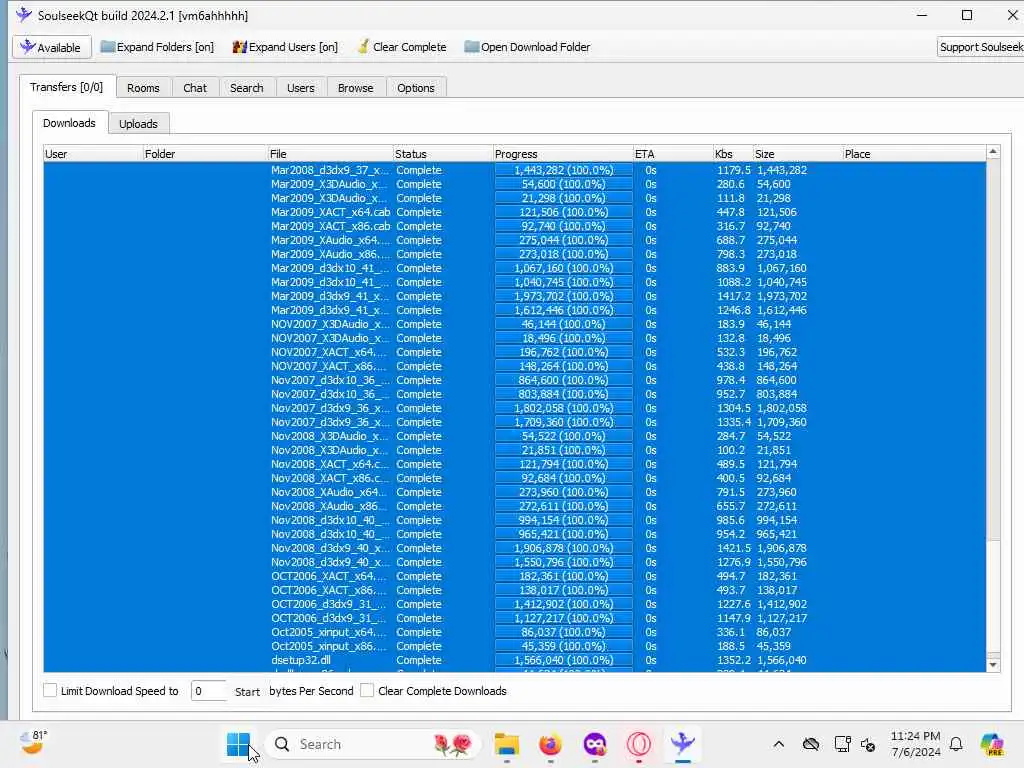
Task: Select Mar2009_XACT_x64.cab file row
Action: pyautogui.click(x=515, y=212)
